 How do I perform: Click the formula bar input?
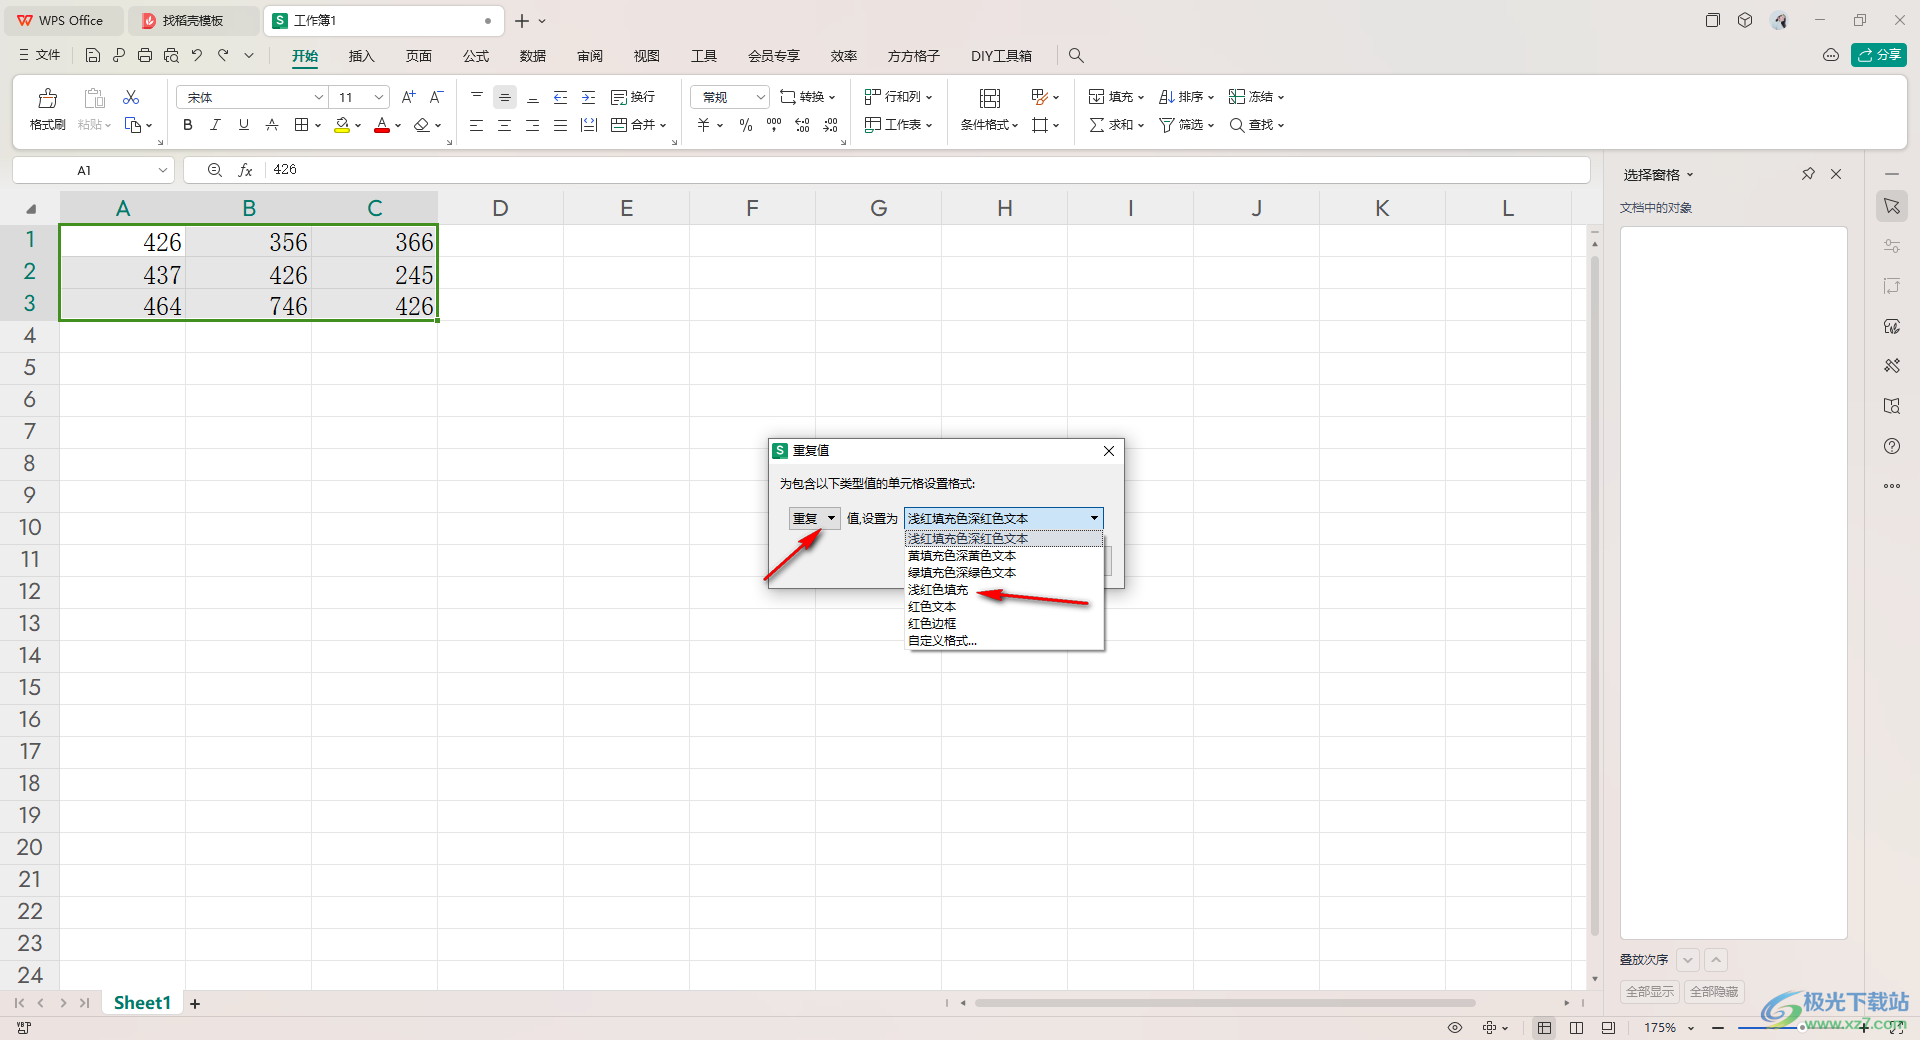tap(925, 170)
